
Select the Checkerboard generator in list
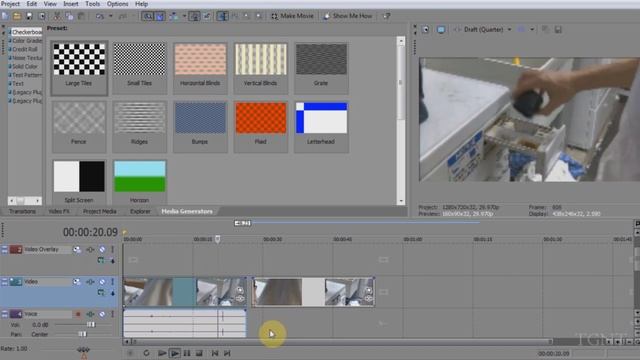pos(26,32)
